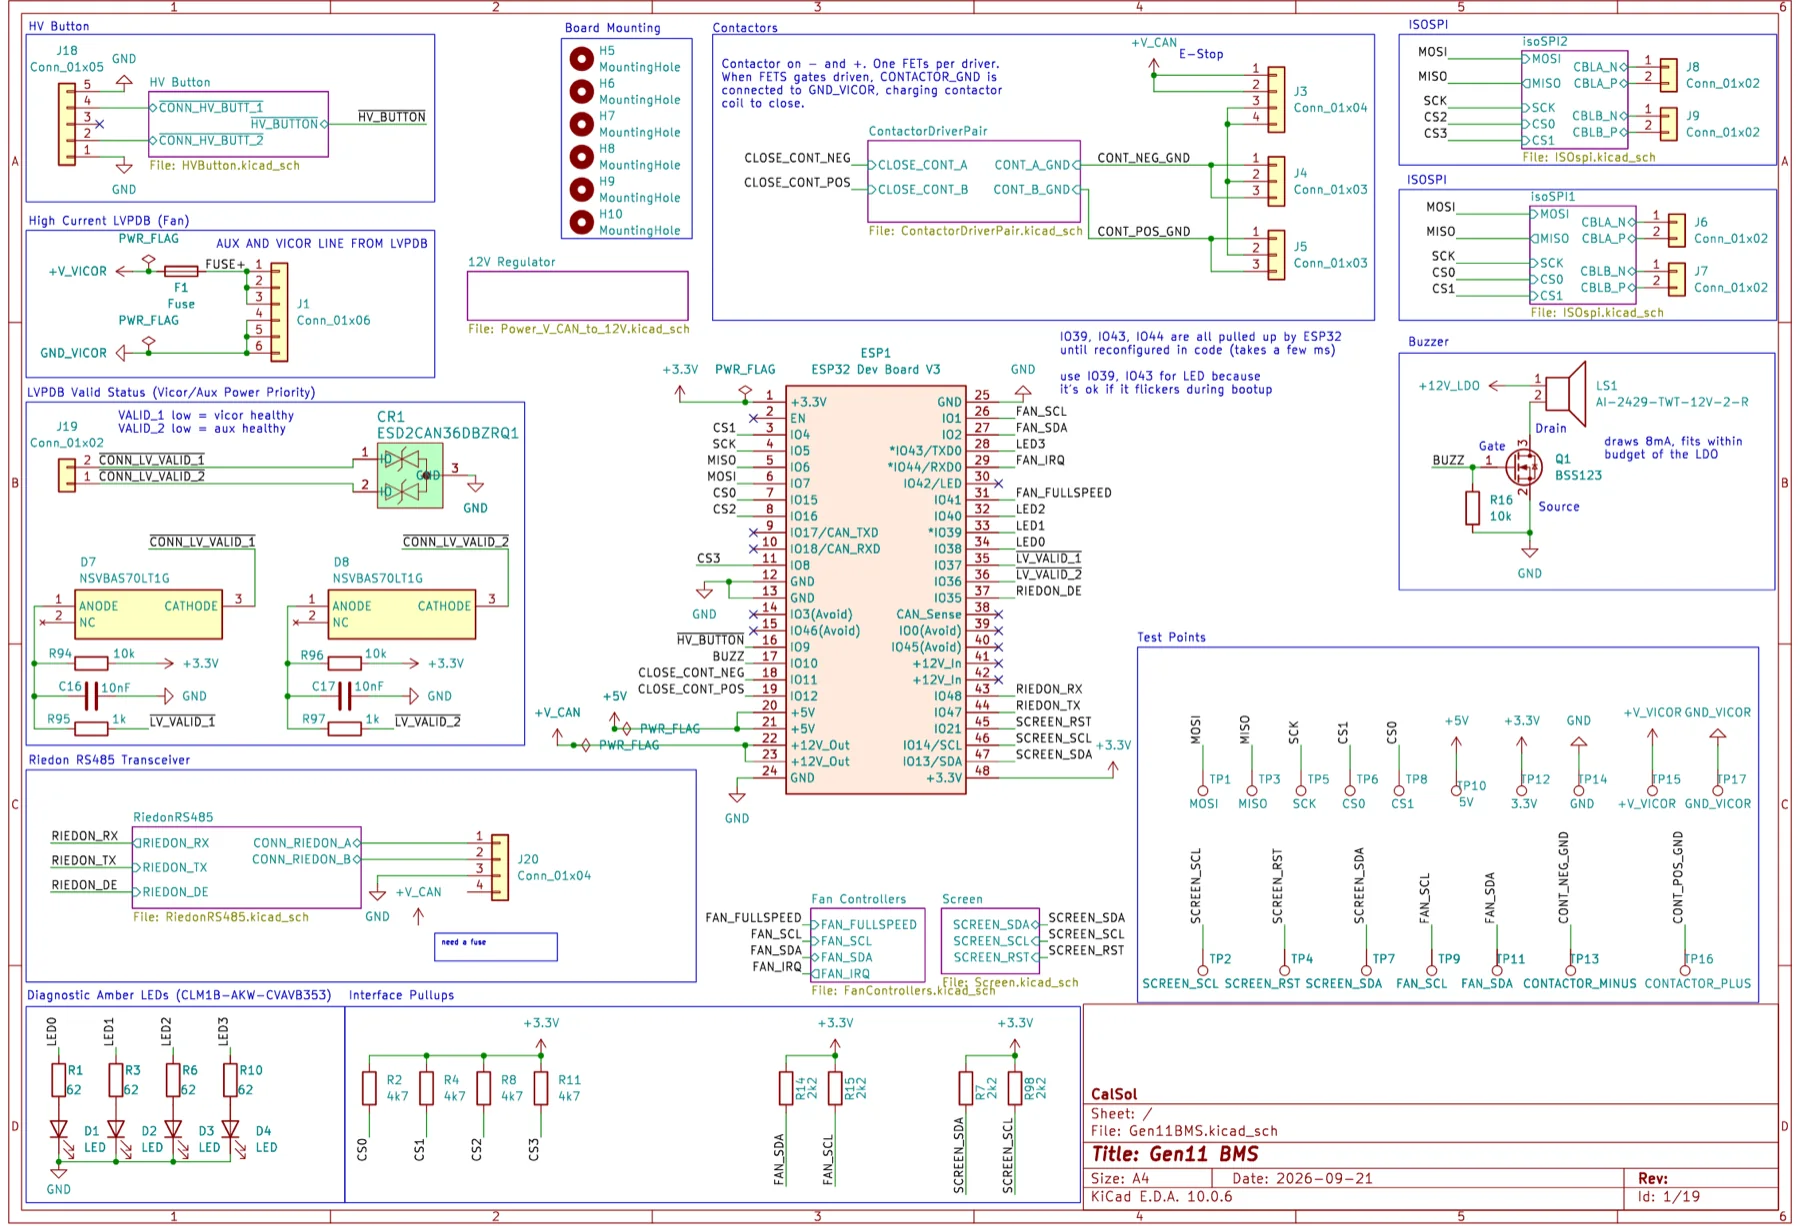Open the Fan Controllers sheet block
Image resolution: width=1800 pixels, height=1226 pixels.
tap(868, 945)
